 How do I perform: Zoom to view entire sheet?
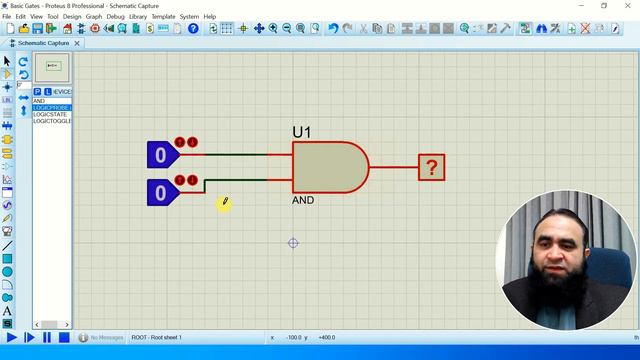click(301, 29)
